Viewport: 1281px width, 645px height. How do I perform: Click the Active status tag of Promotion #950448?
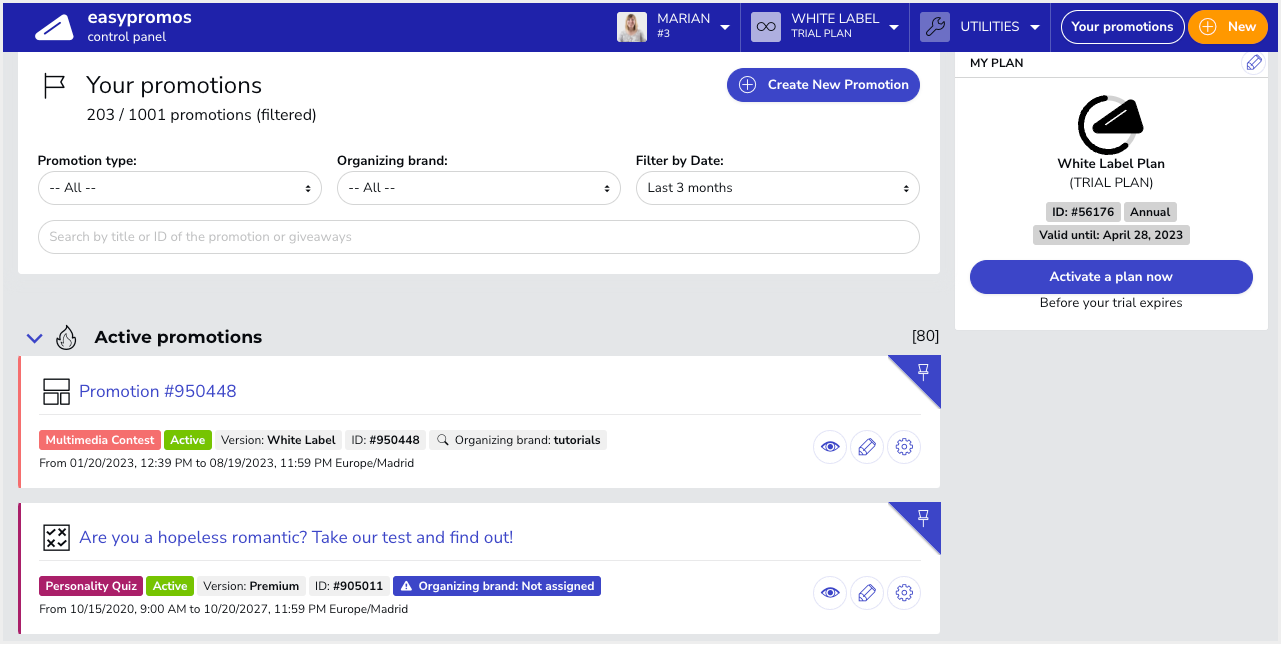(188, 440)
